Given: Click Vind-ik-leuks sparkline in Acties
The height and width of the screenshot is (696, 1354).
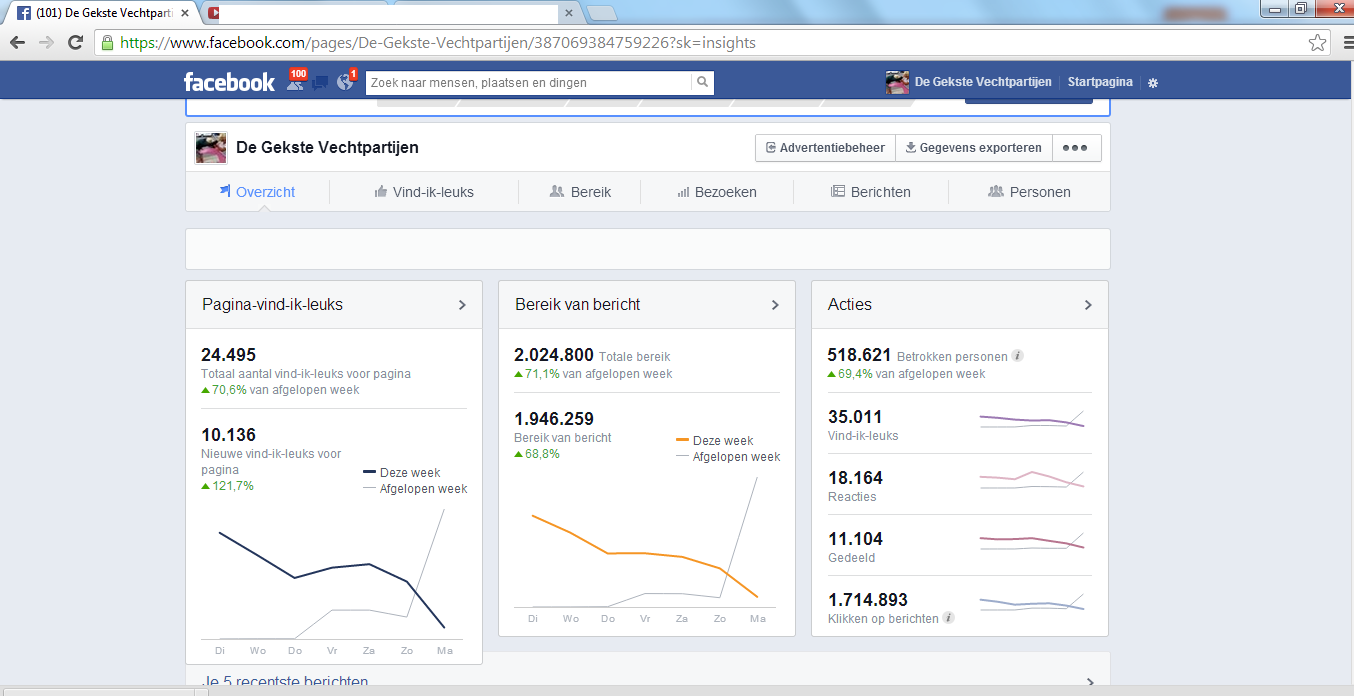Looking at the screenshot, I should coord(1031,420).
